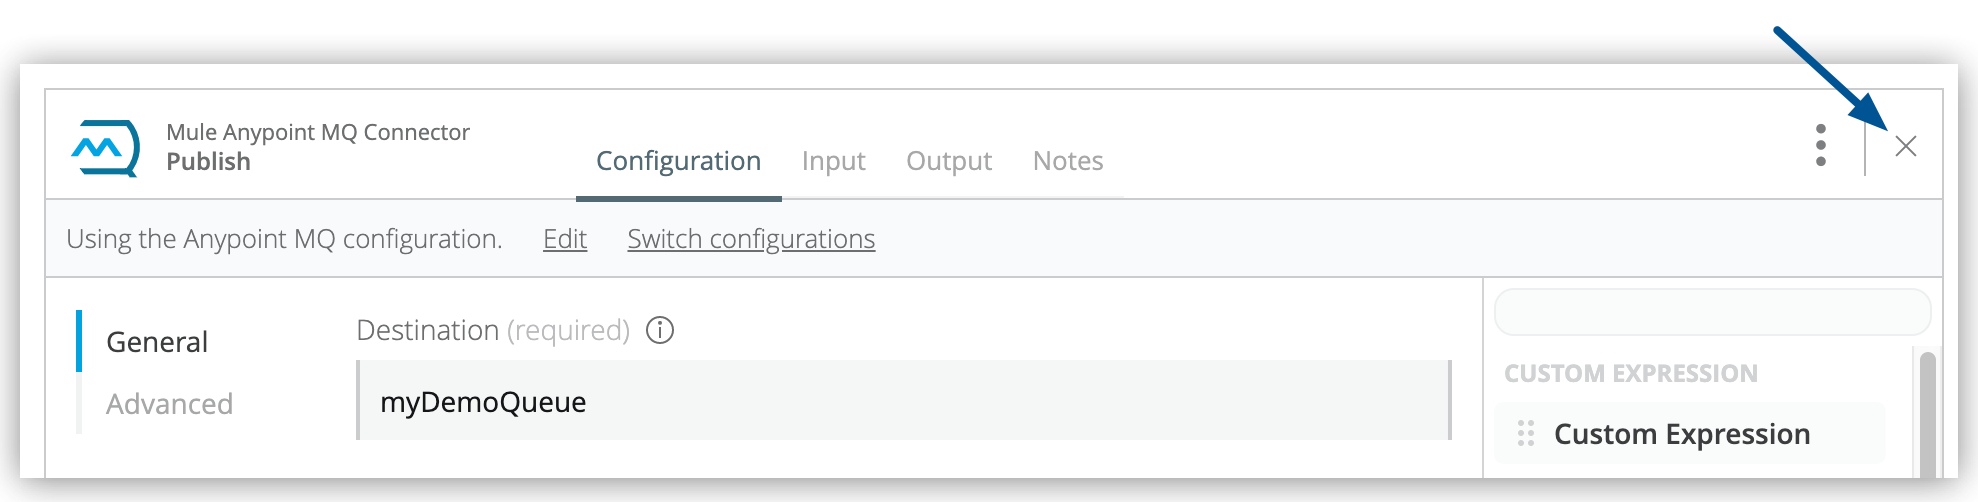View the Output tab
The width and height of the screenshot is (1978, 502).
(x=949, y=161)
